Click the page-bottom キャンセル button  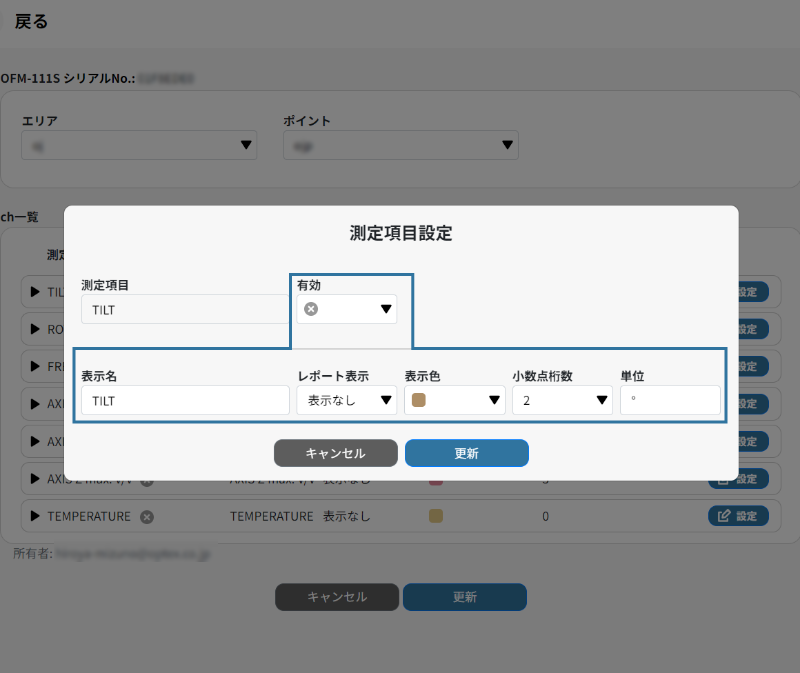pyautogui.click(x=337, y=597)
